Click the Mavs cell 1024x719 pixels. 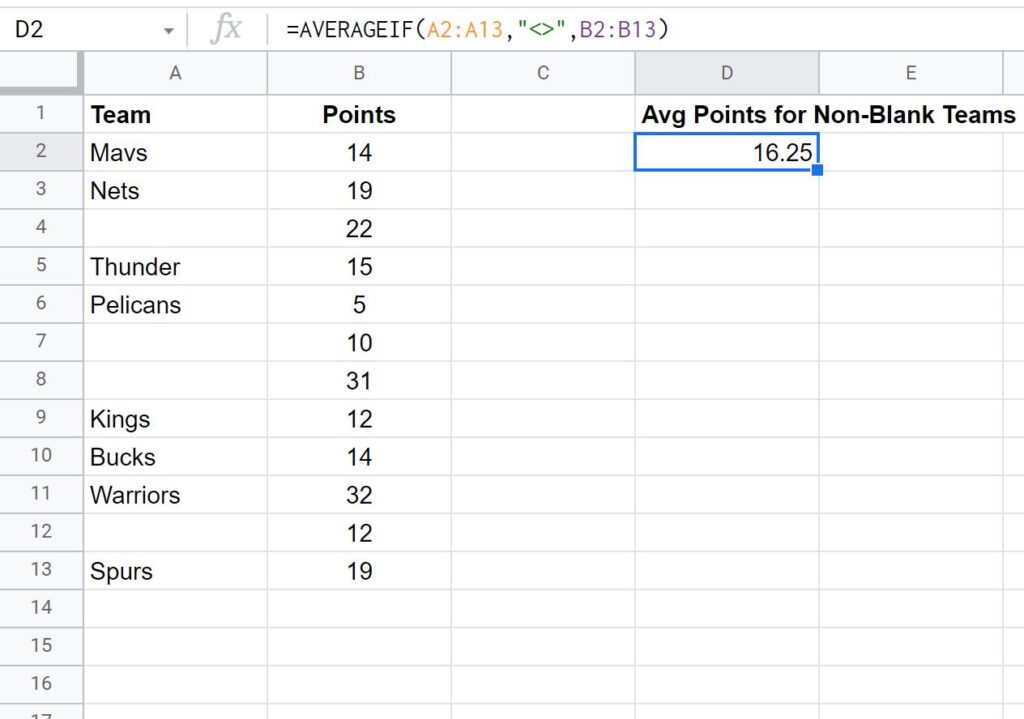coord(176,152)
